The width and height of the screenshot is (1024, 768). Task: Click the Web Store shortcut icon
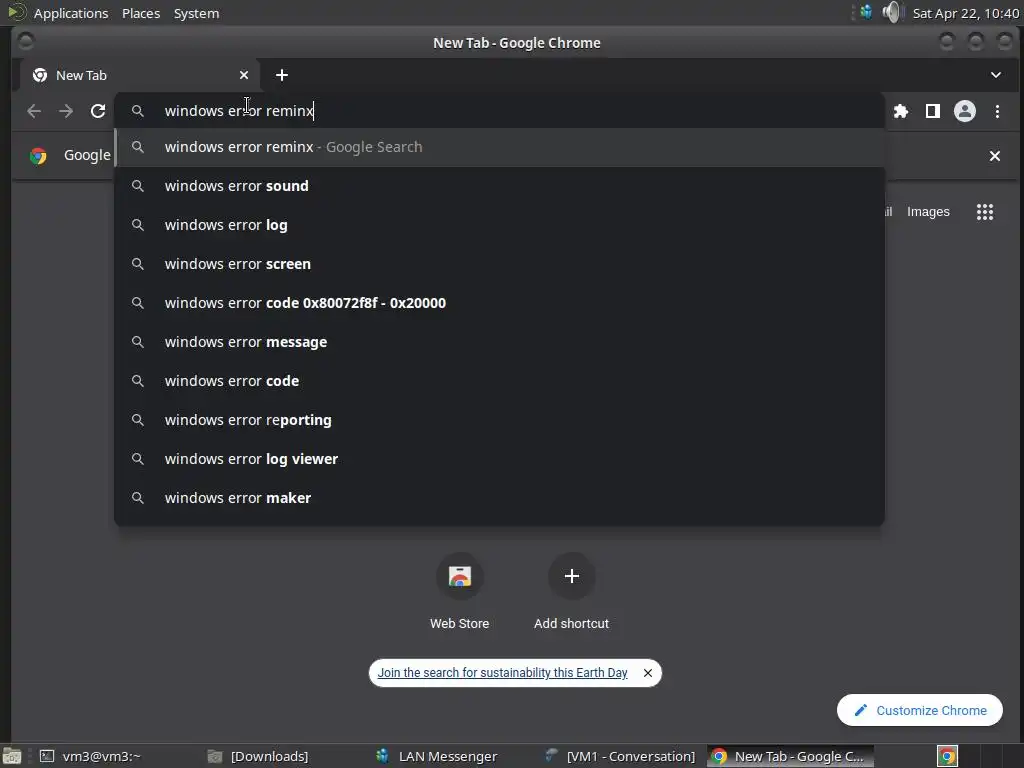click(x=460, y=576)
